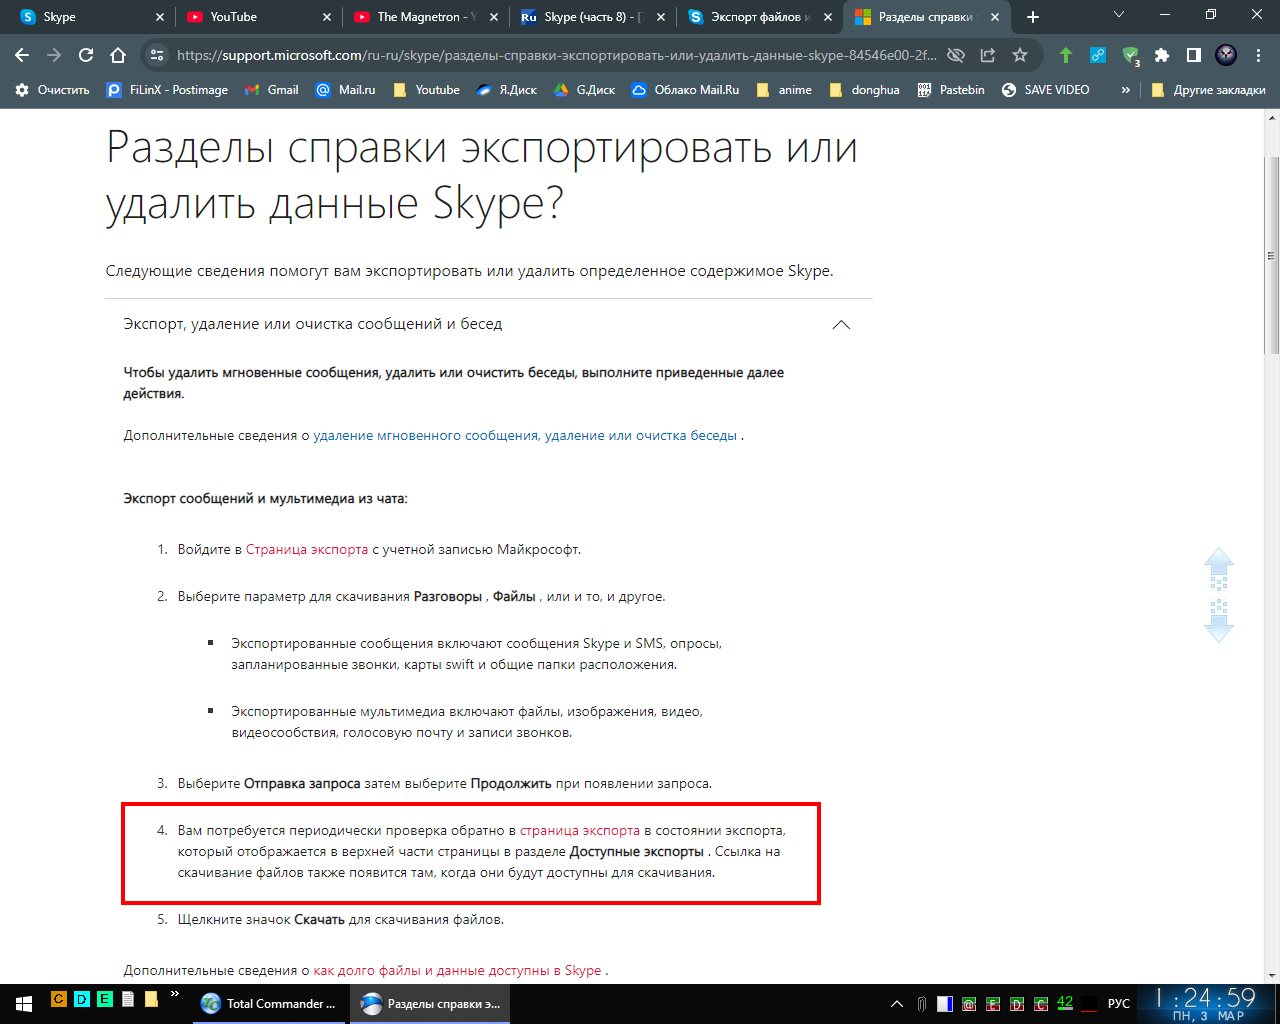The height and width of the screenshot is (1024, 1280).
Task: Show more bookmarks with the double chevron
Action: coord(1126,90)
